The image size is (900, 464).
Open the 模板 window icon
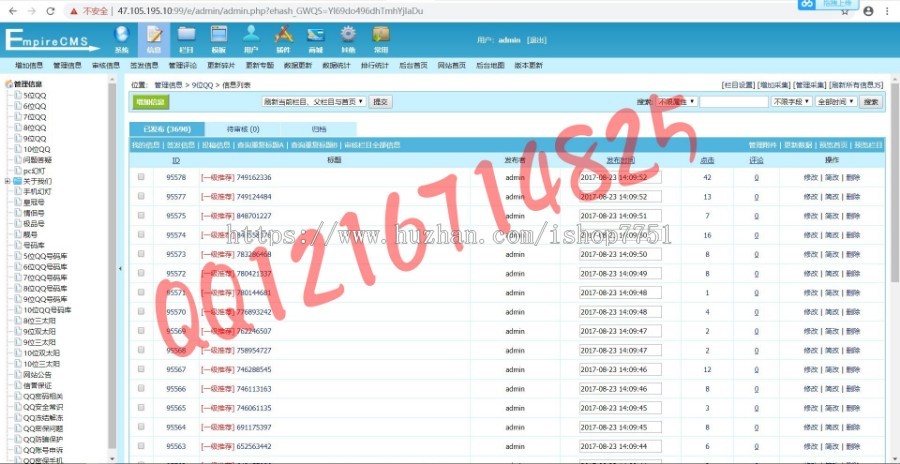pyautogui.click(x=219, y=34)
